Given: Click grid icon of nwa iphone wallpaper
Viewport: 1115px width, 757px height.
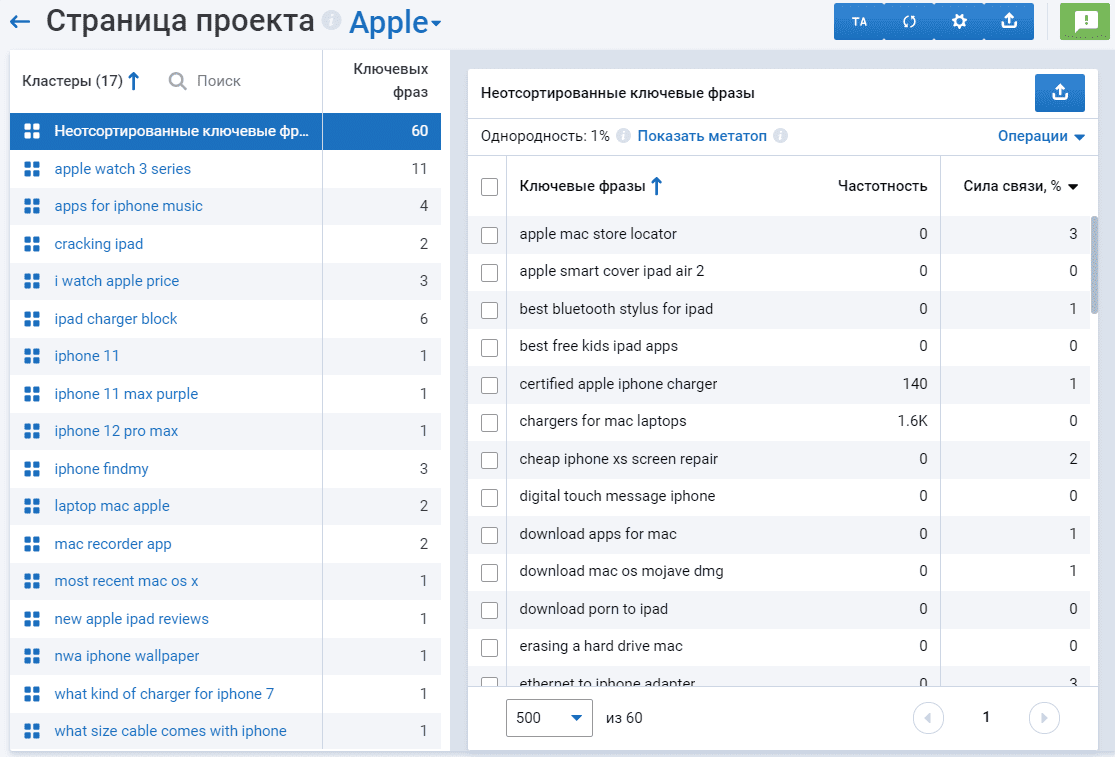Looking at the screenshot, I should 32,656.
